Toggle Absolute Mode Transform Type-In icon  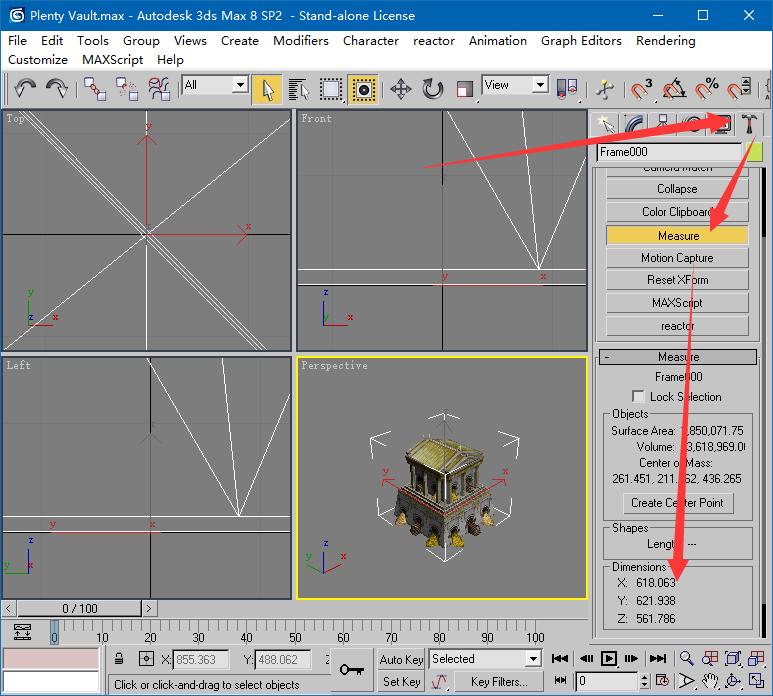point(146,659)
